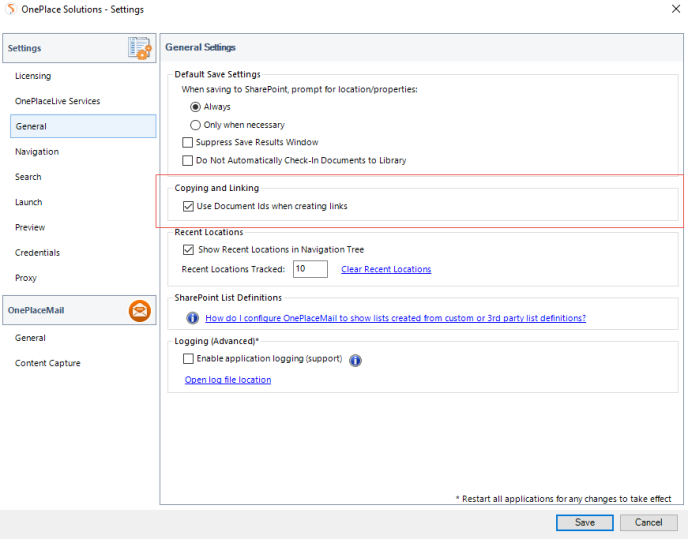
Task: Toggle Show Recent Locations in Navigation Tree
Action: point(188,249)
